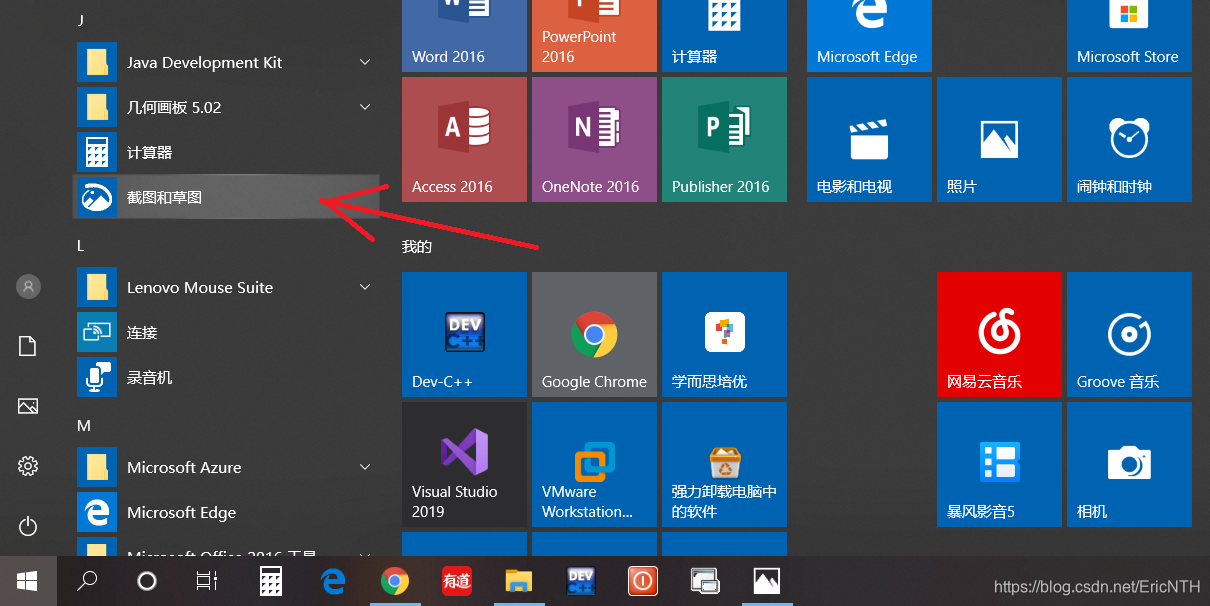Switch to Chrome on the taskbar
The image size is (1210, 606).
[395, 580]
